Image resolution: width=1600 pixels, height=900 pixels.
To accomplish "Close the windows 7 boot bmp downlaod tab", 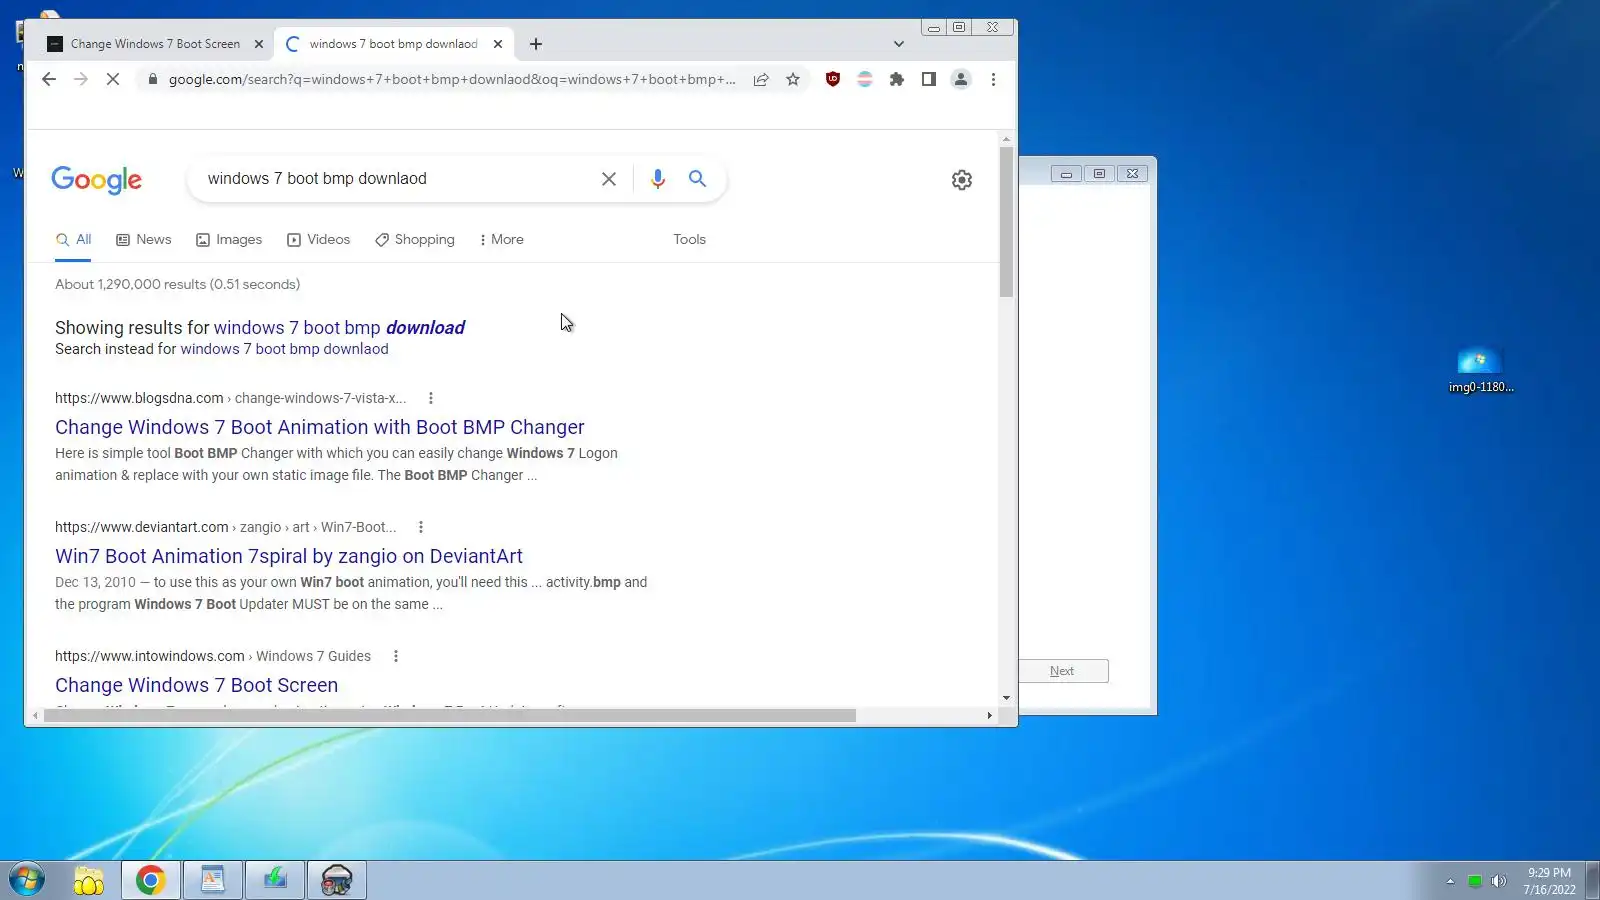I will pos(498,44).
